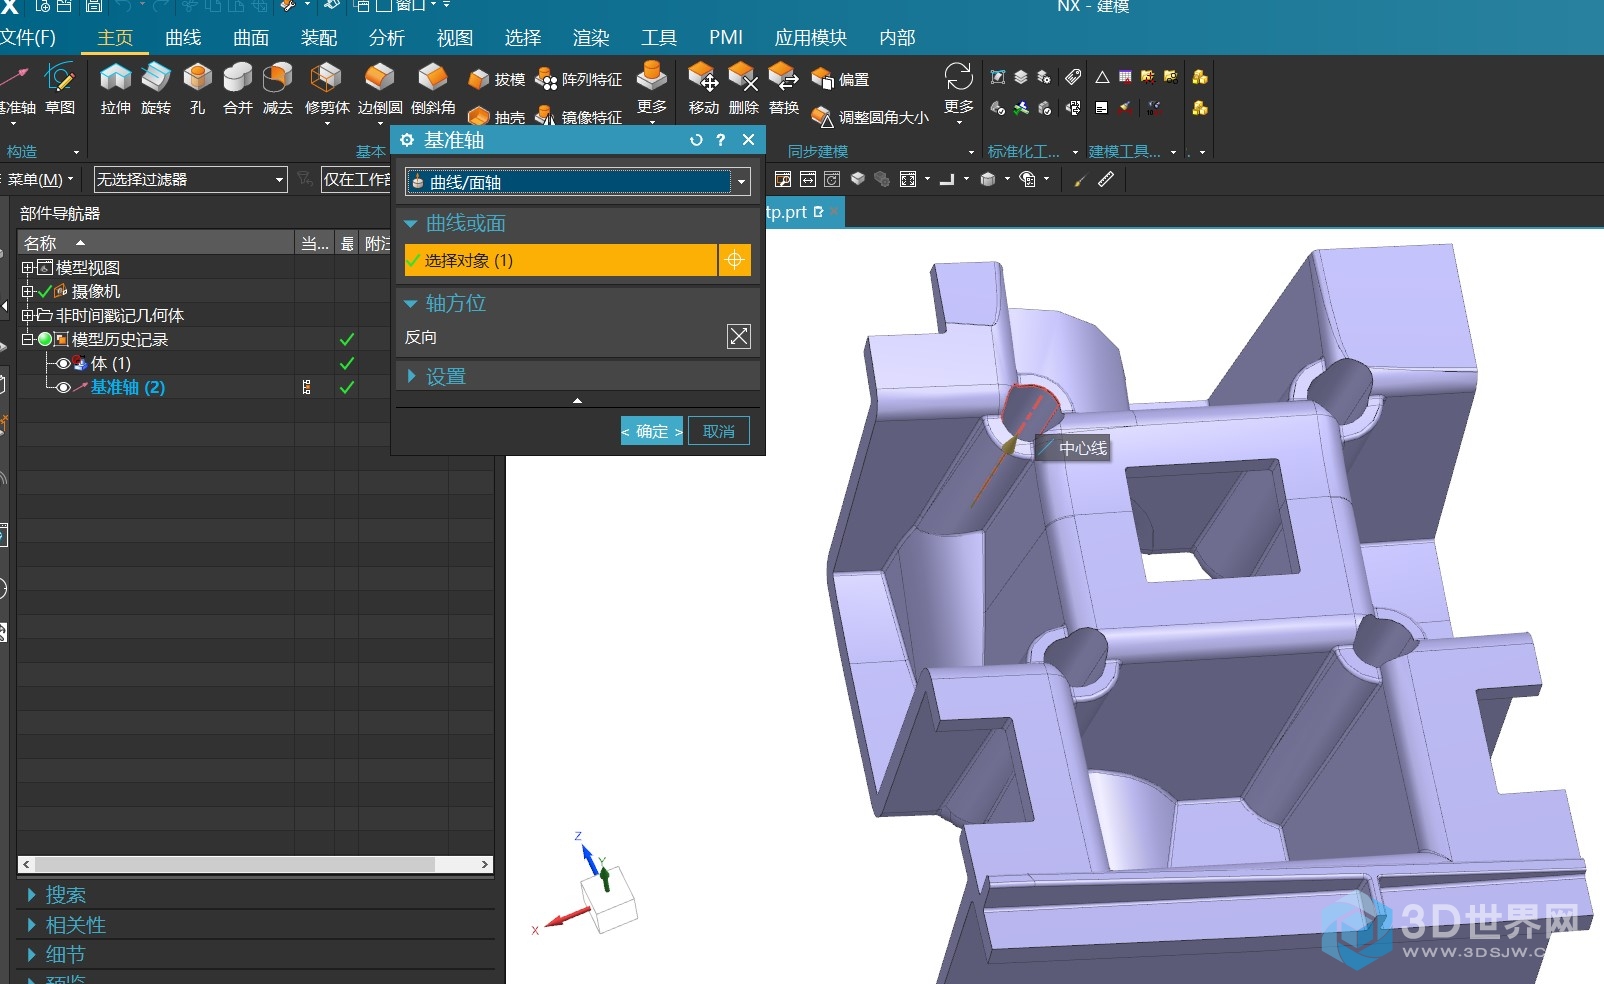
Task: Click 取消 to cancel dialog
Action: [719, 431]
